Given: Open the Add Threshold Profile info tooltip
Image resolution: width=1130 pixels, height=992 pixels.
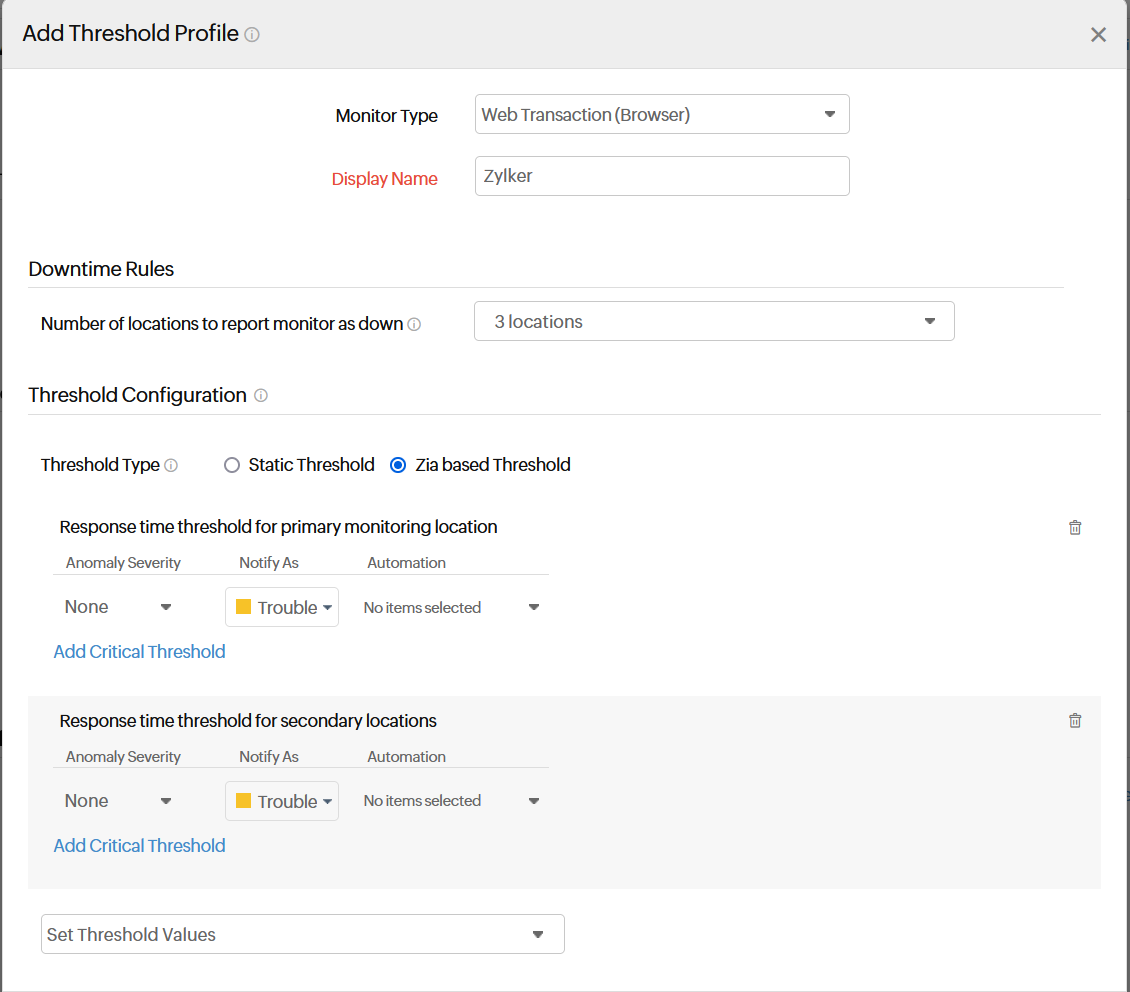Looking at the screenshot, I should coord(250,33).
